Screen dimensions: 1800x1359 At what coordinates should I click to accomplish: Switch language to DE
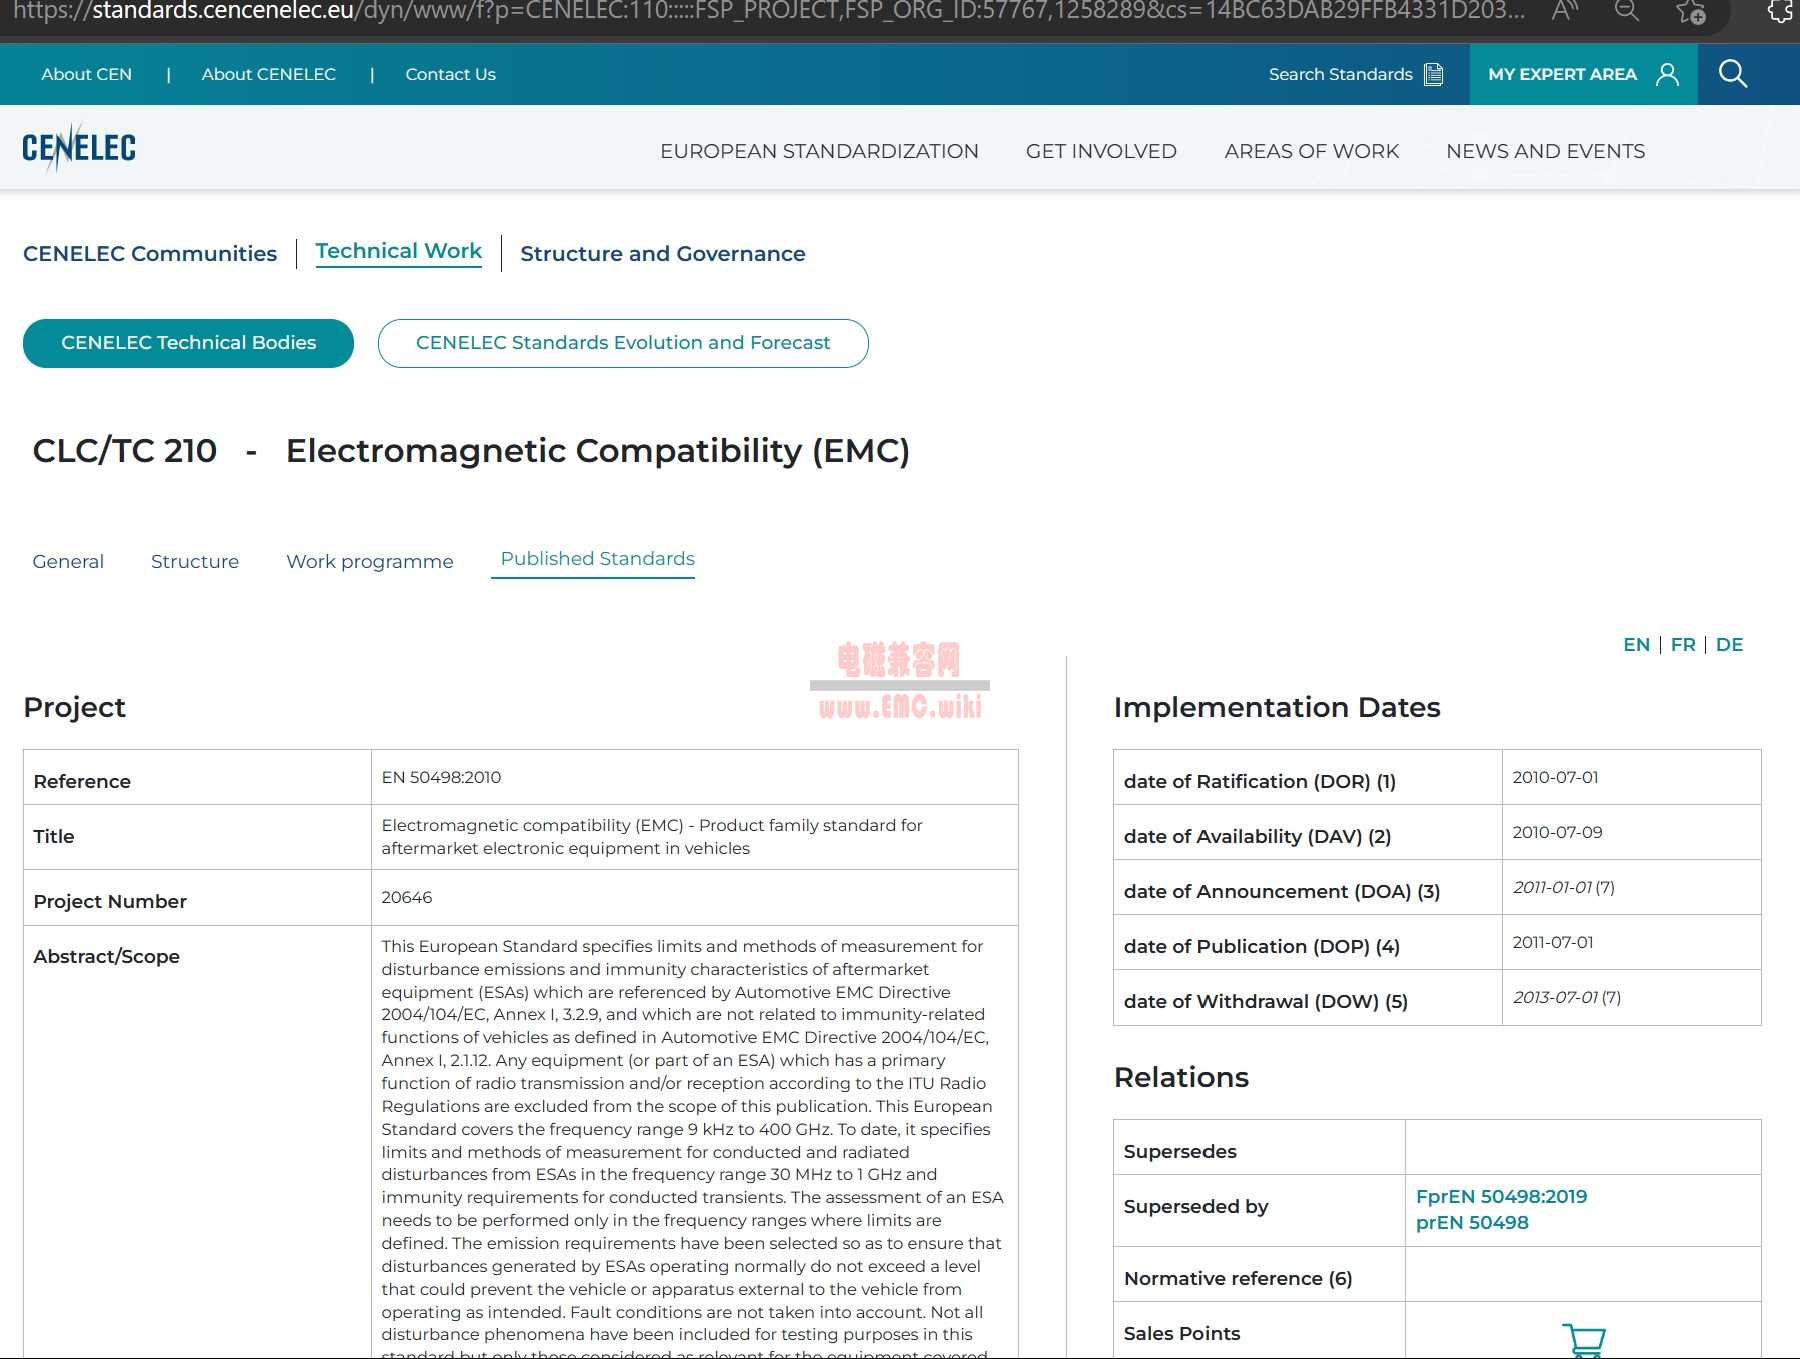point(1729,645)
